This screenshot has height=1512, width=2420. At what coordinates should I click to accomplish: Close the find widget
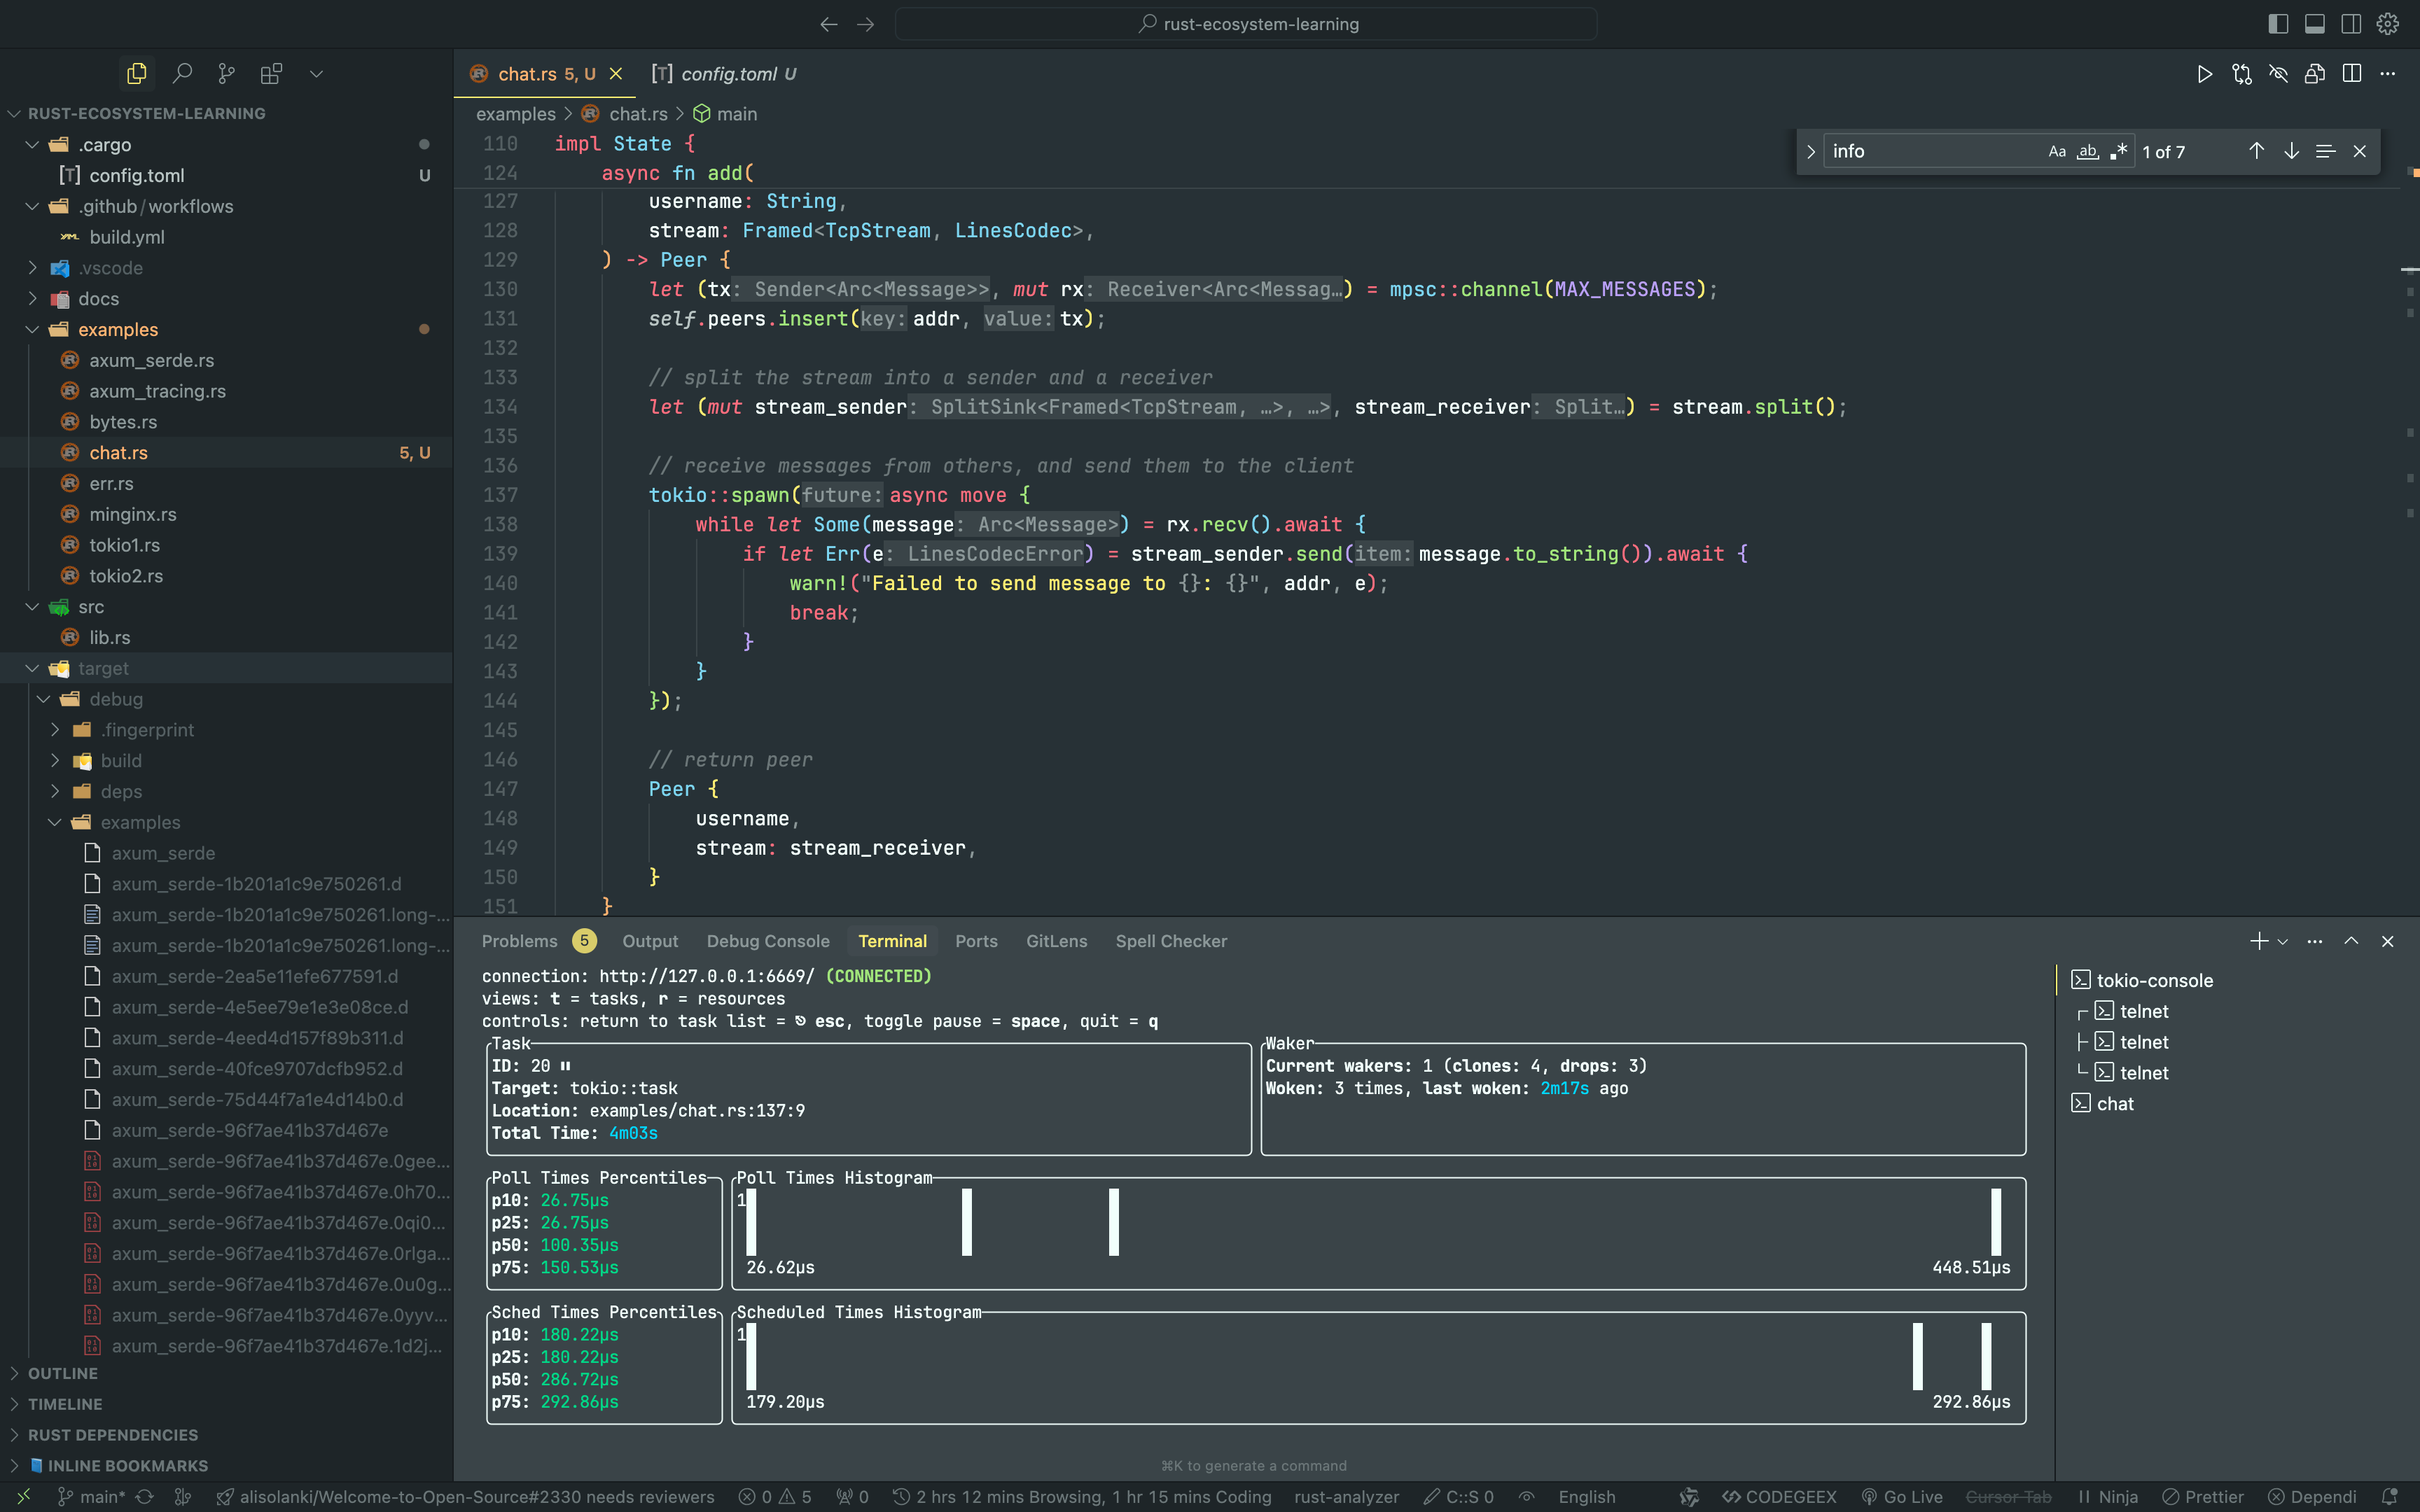click(x=2360, y=151)
